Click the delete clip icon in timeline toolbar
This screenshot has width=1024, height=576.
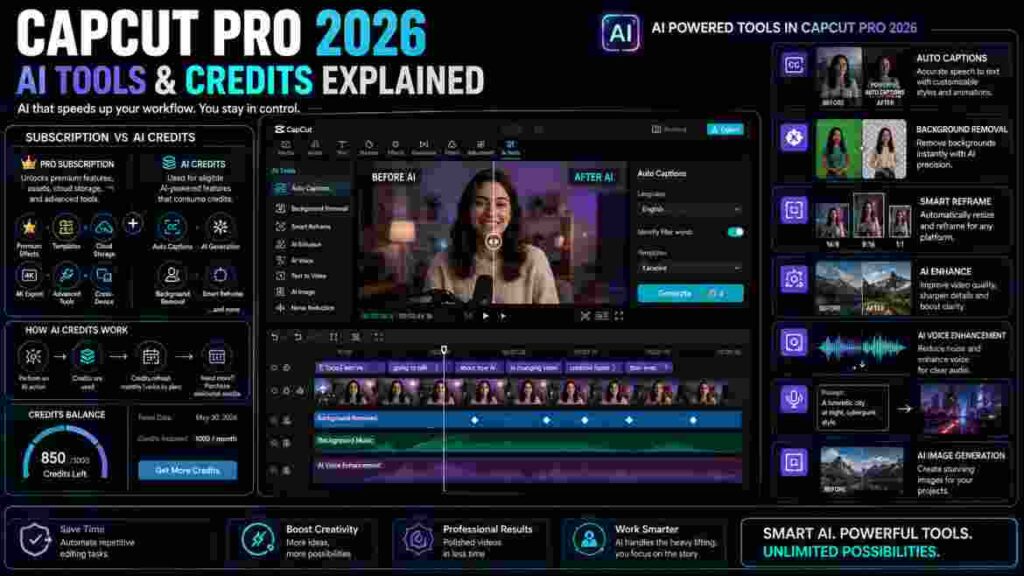point(356,337)
